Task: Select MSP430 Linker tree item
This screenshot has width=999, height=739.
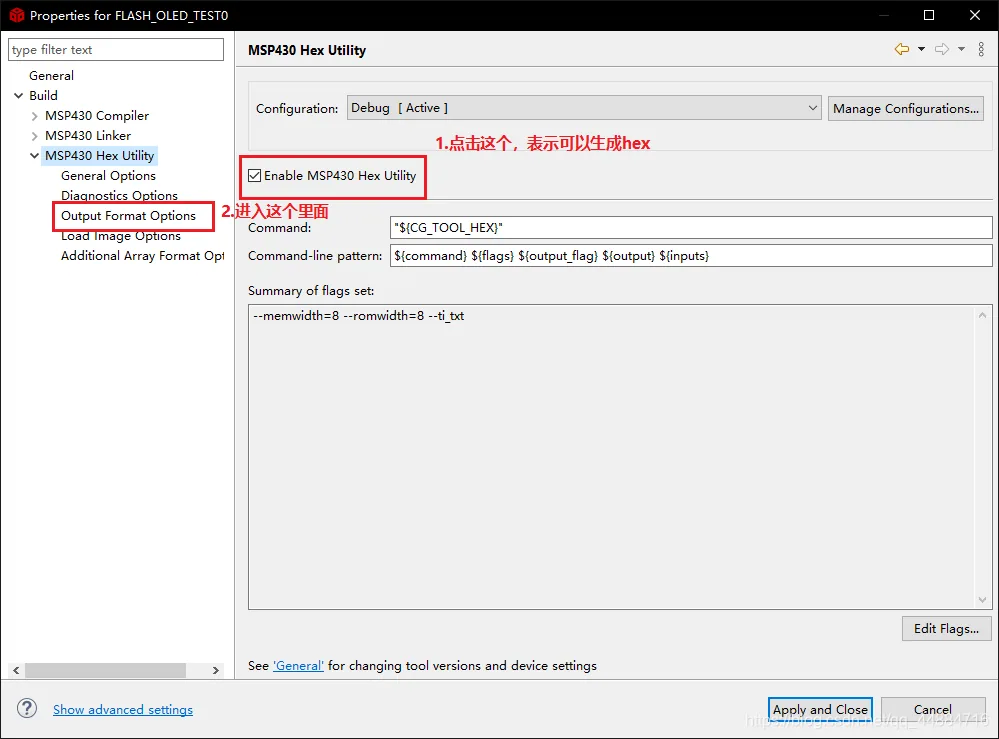Action: point(88,136)
